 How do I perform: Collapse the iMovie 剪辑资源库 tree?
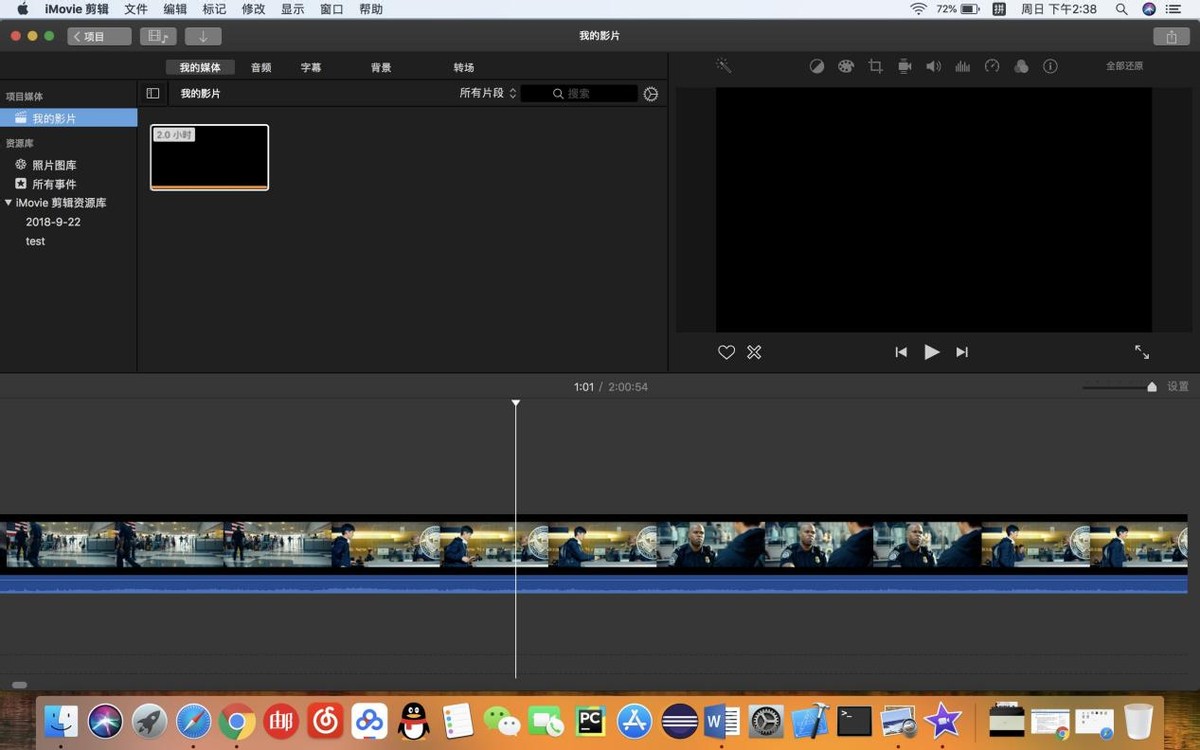click(x=9, y=203)
